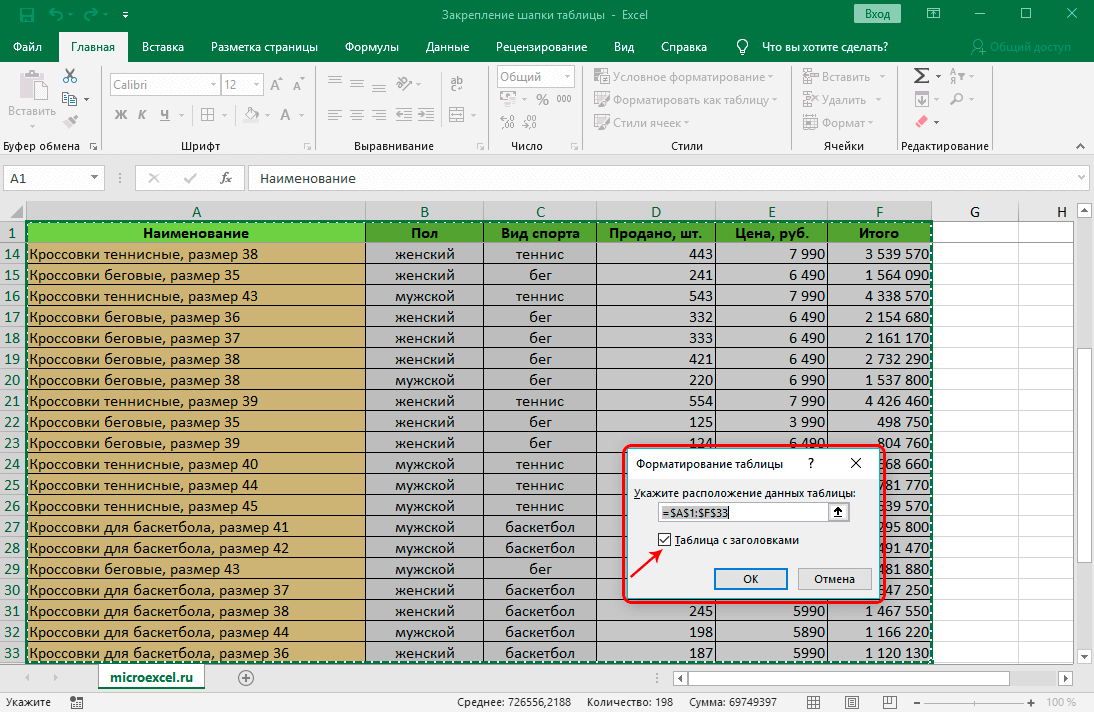The width and height of the screenshot is (1094, 712).
Task: Click the AutoSum sigma icon
Action: click(x=921, y=77)
